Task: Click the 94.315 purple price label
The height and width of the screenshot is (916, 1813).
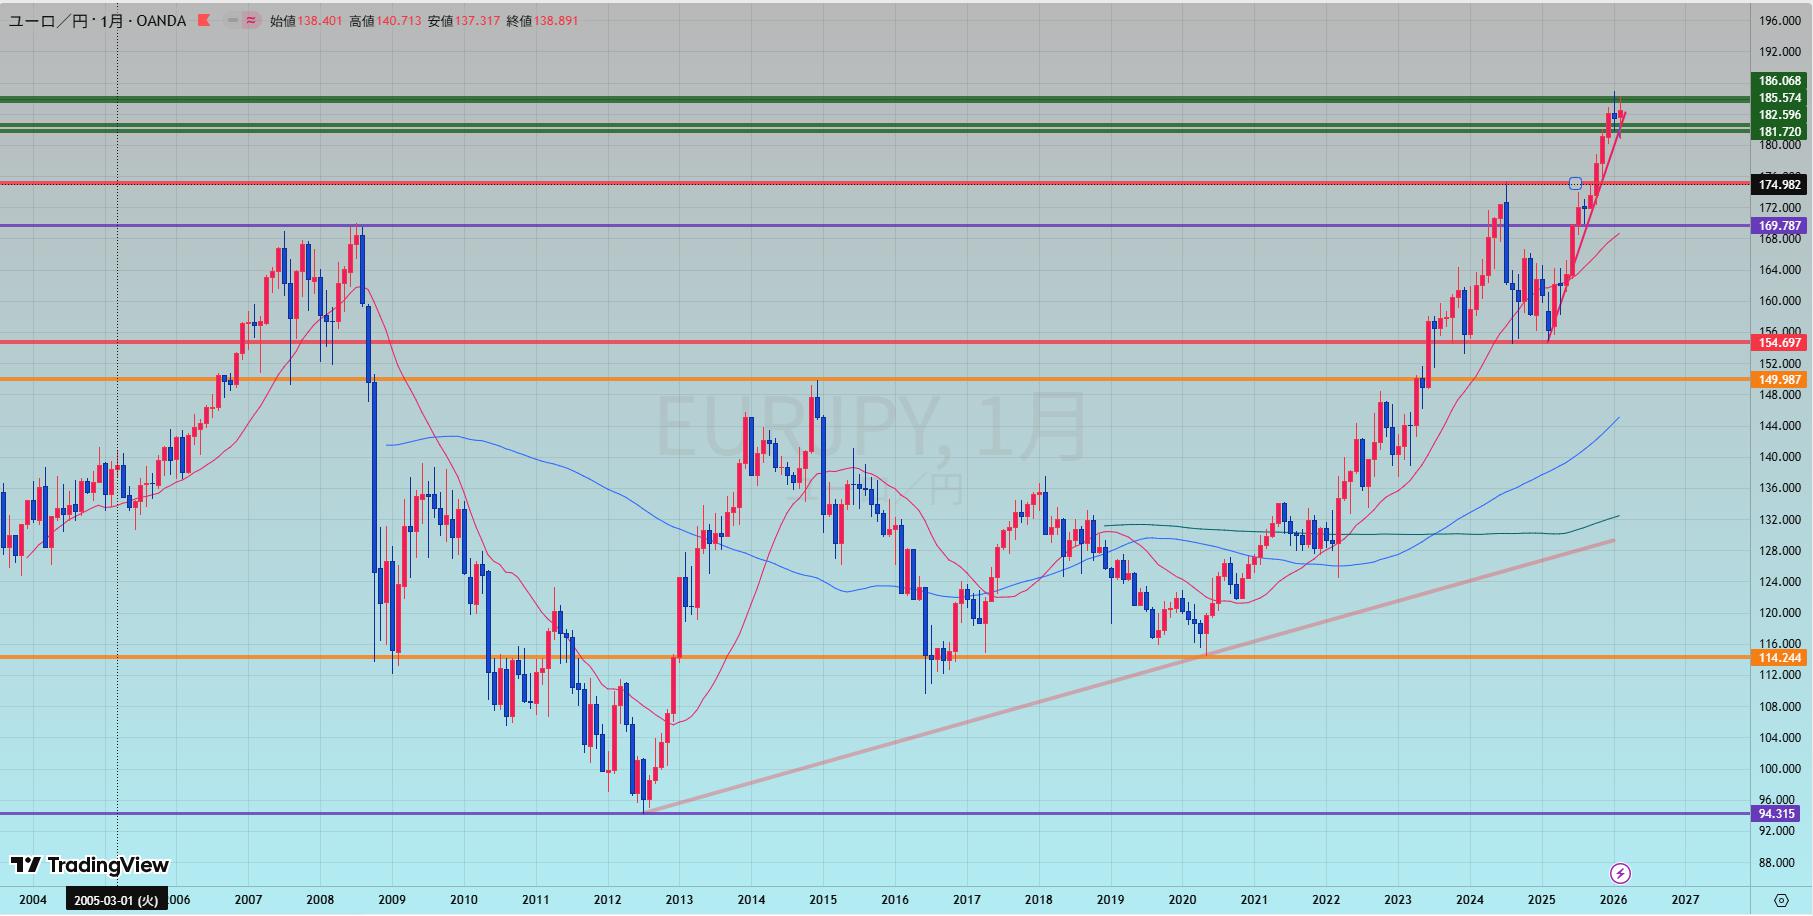Action: coord(1780,814)
